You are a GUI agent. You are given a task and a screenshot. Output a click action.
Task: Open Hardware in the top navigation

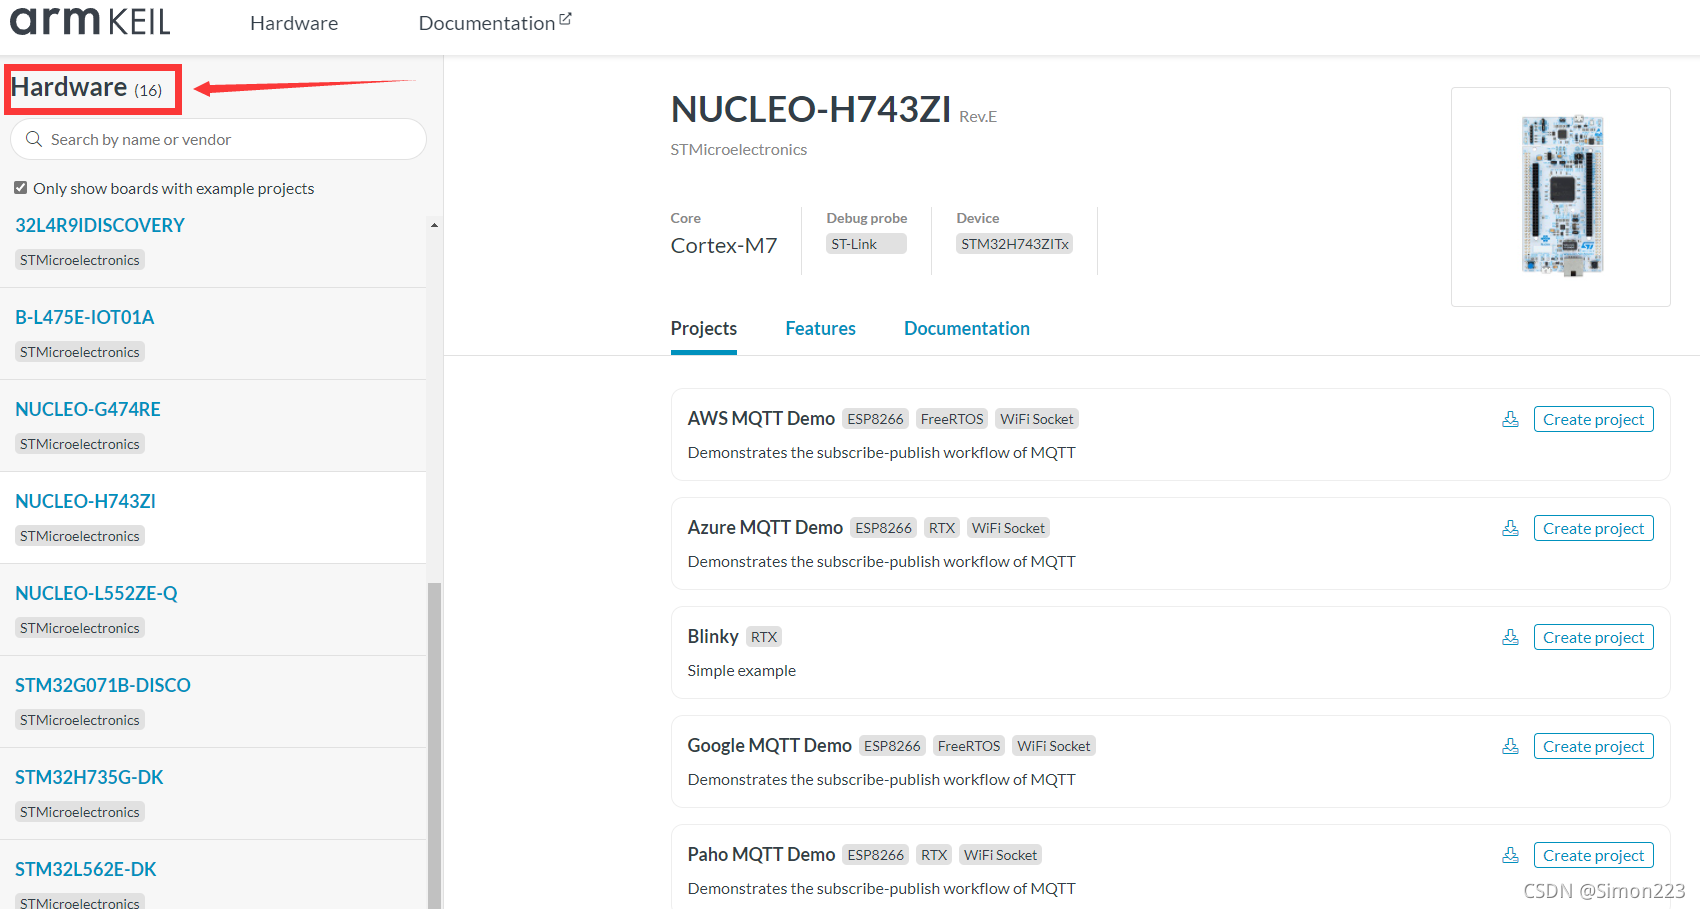[x=294, y=23]
